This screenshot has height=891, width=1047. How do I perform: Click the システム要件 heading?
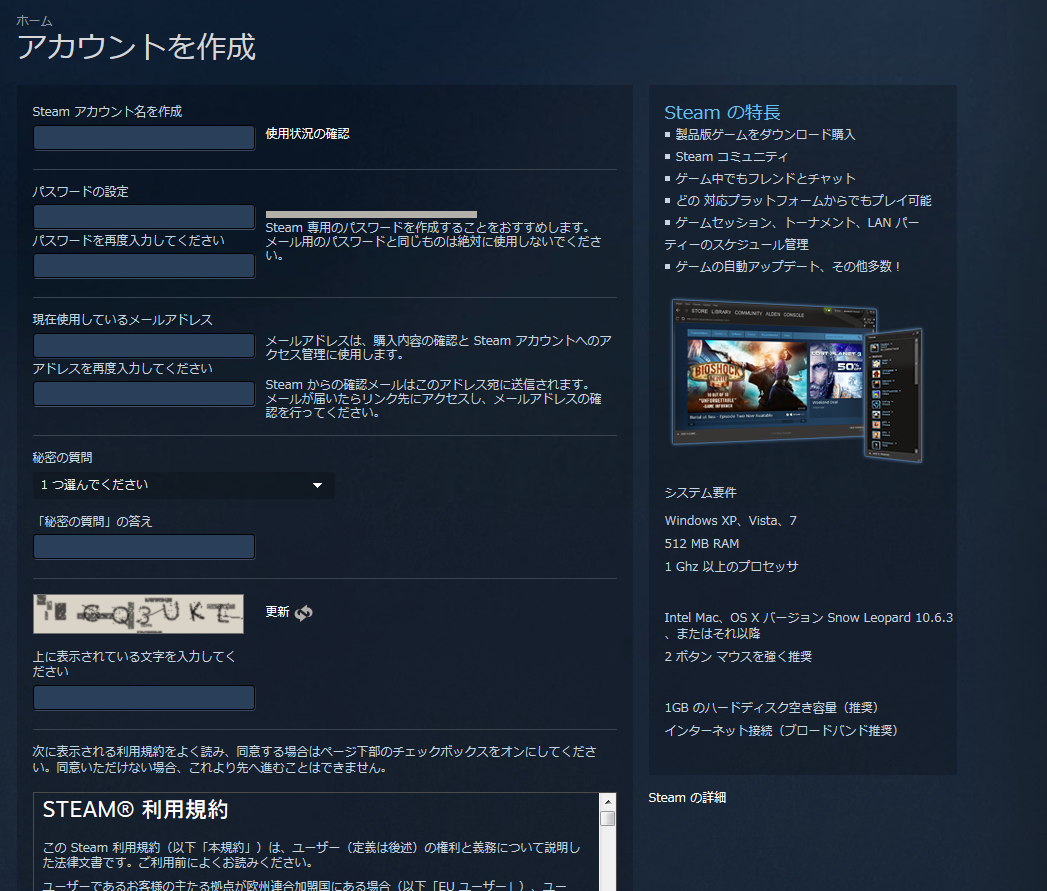(700, 493)
